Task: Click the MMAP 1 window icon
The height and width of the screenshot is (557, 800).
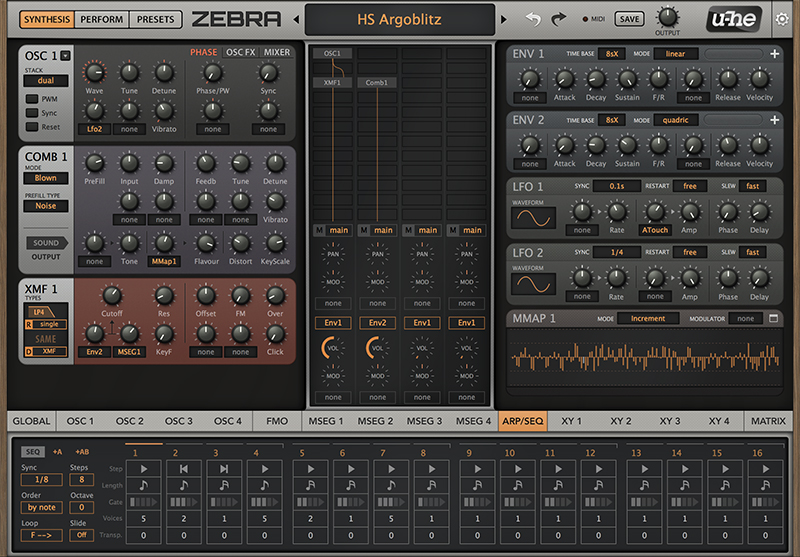Action: coord(773,319)
